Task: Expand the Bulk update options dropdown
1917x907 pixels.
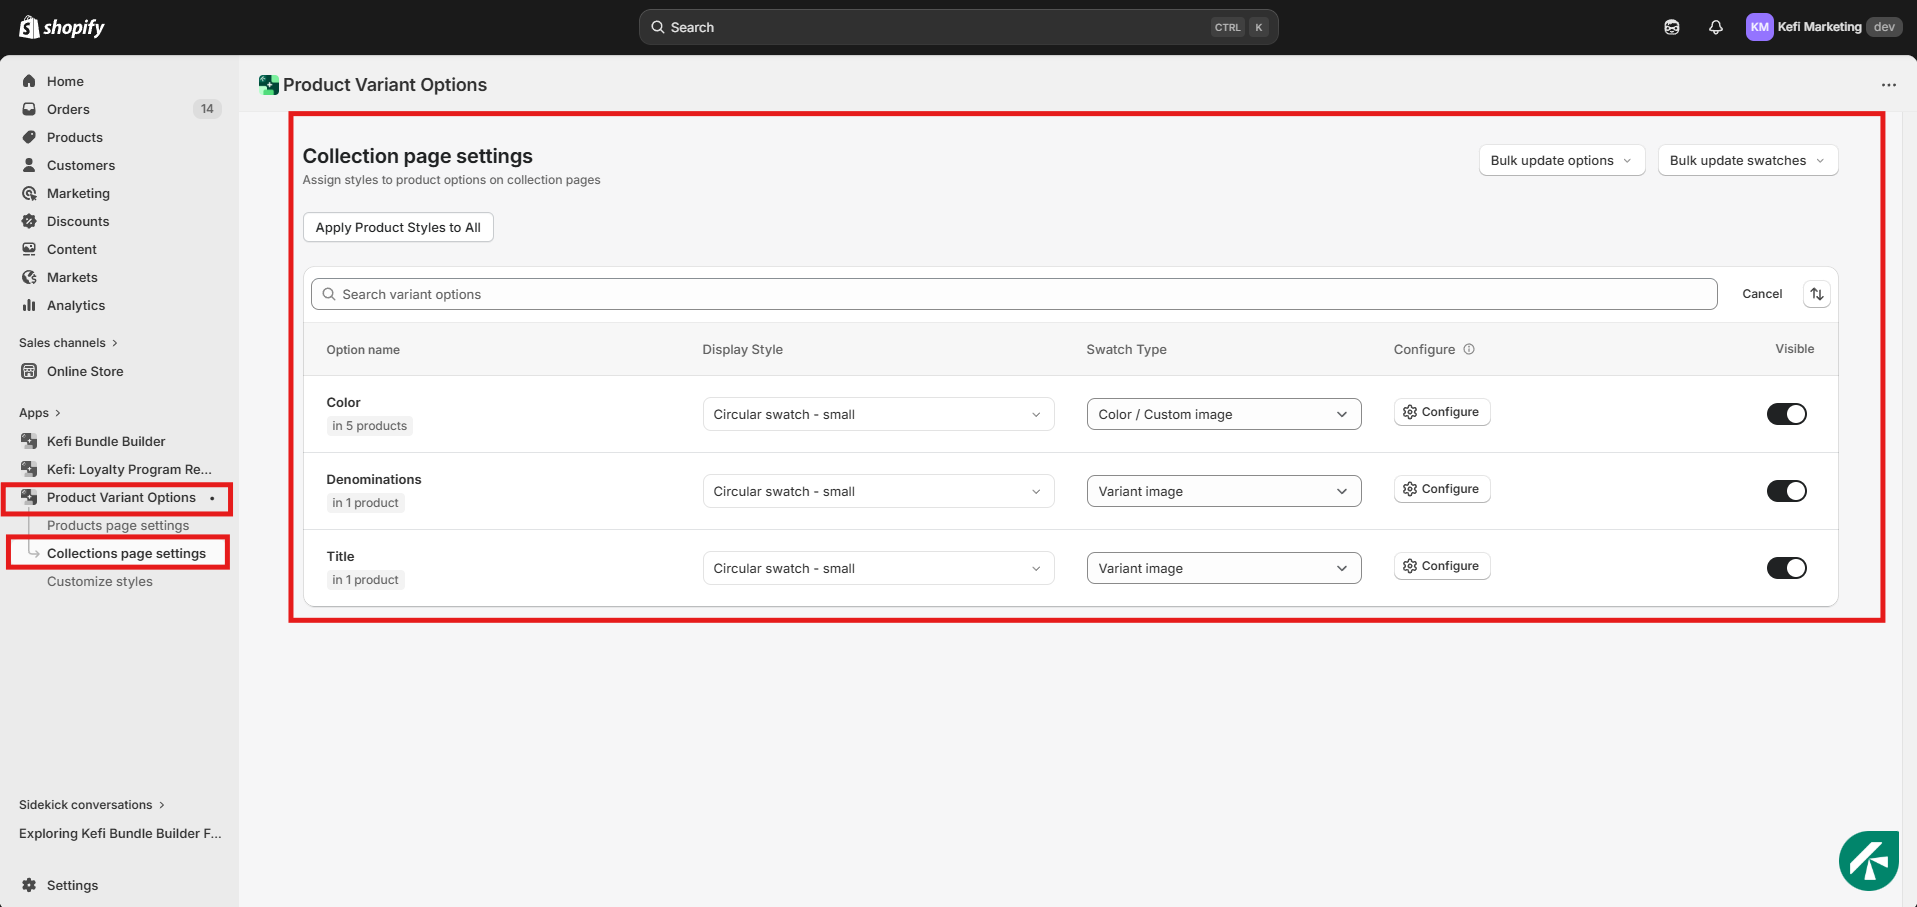Action: pyautogui.click(x=1561, y=160)
